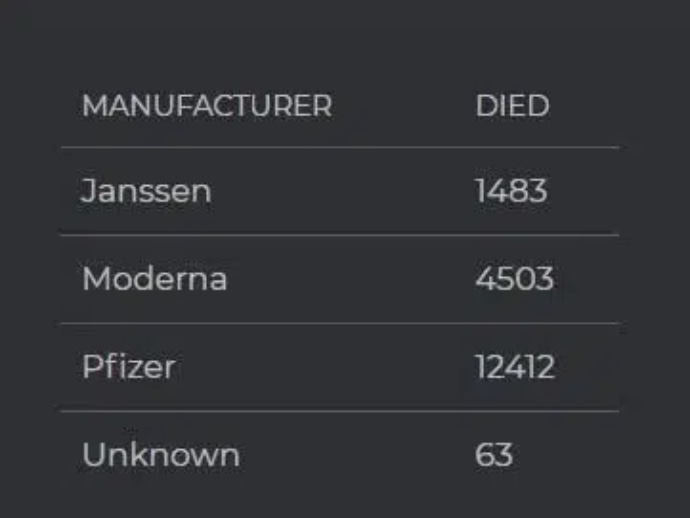Click the Unknown manufacturer entry
690x518 pixels.
coord(160,455)
